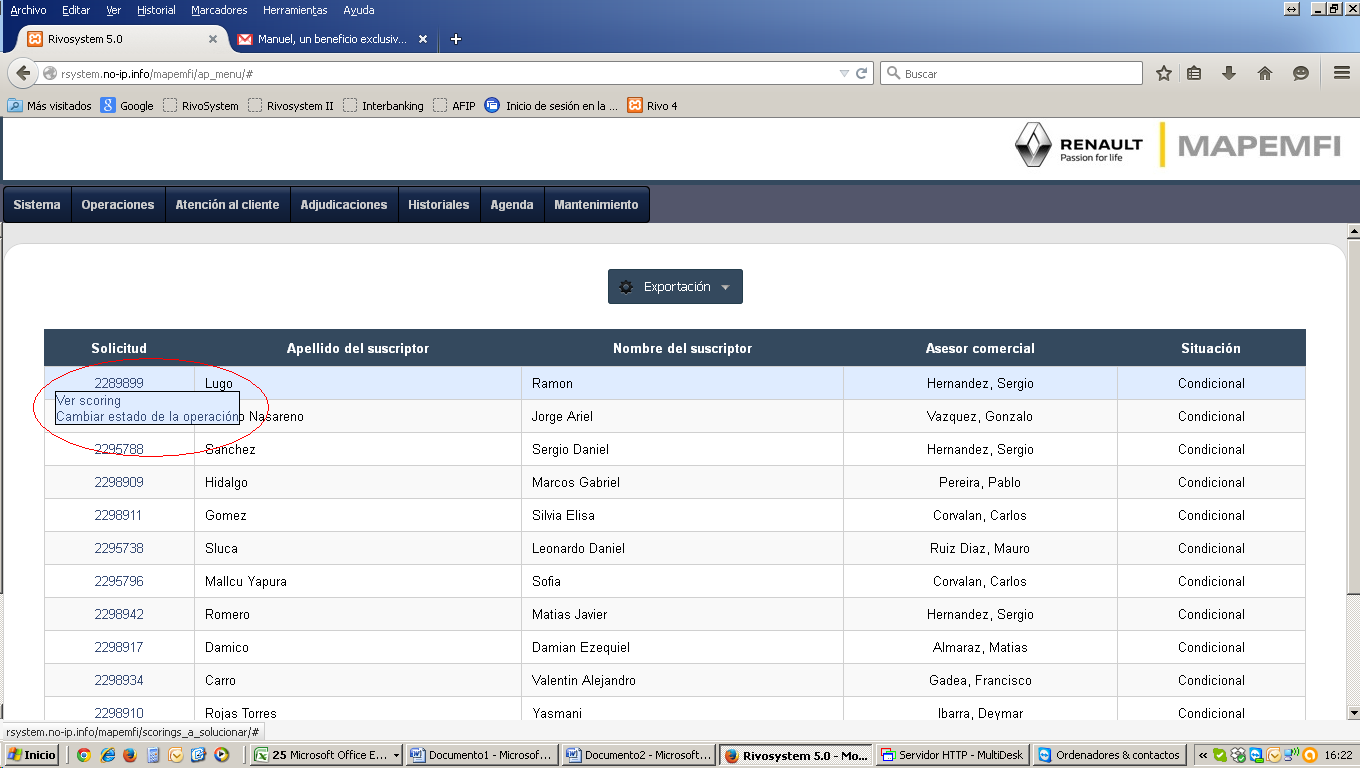This screenshot has height=768, width=1360.
Task: Open the Atención al cliente menu
Action: [x=227, y=205]
